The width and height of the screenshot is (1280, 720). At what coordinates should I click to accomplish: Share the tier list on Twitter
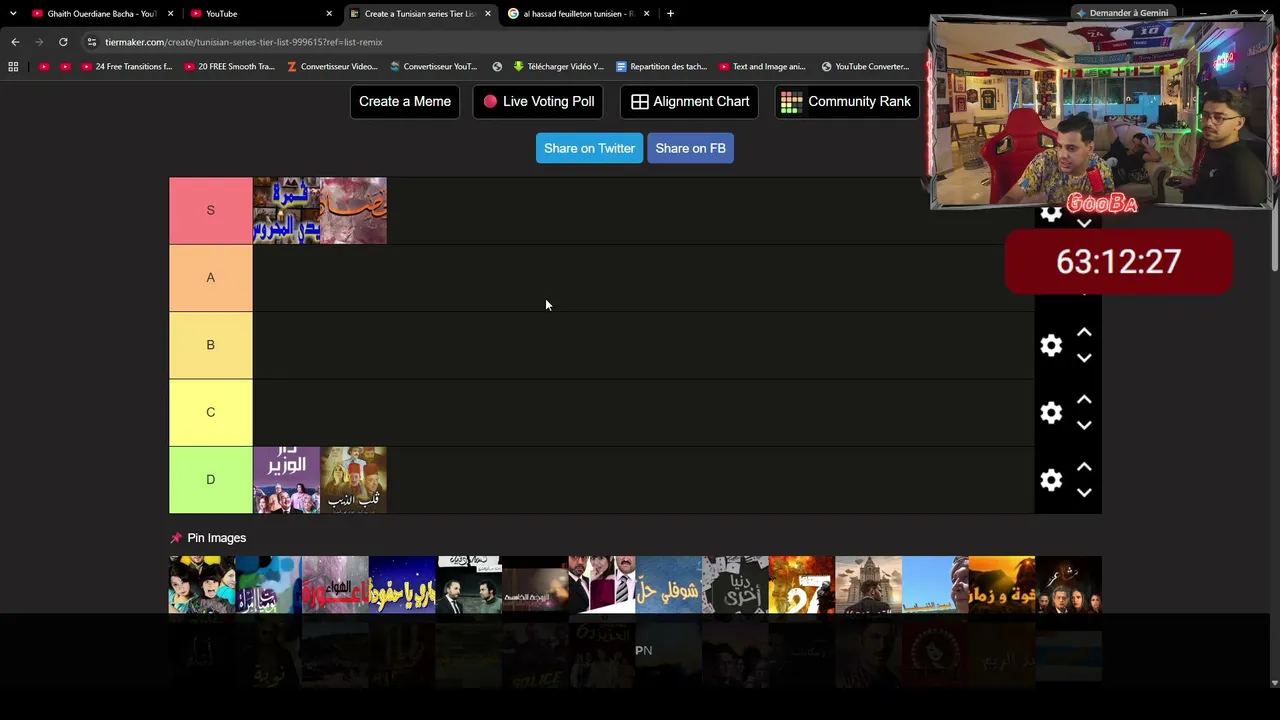pos(589,148)
